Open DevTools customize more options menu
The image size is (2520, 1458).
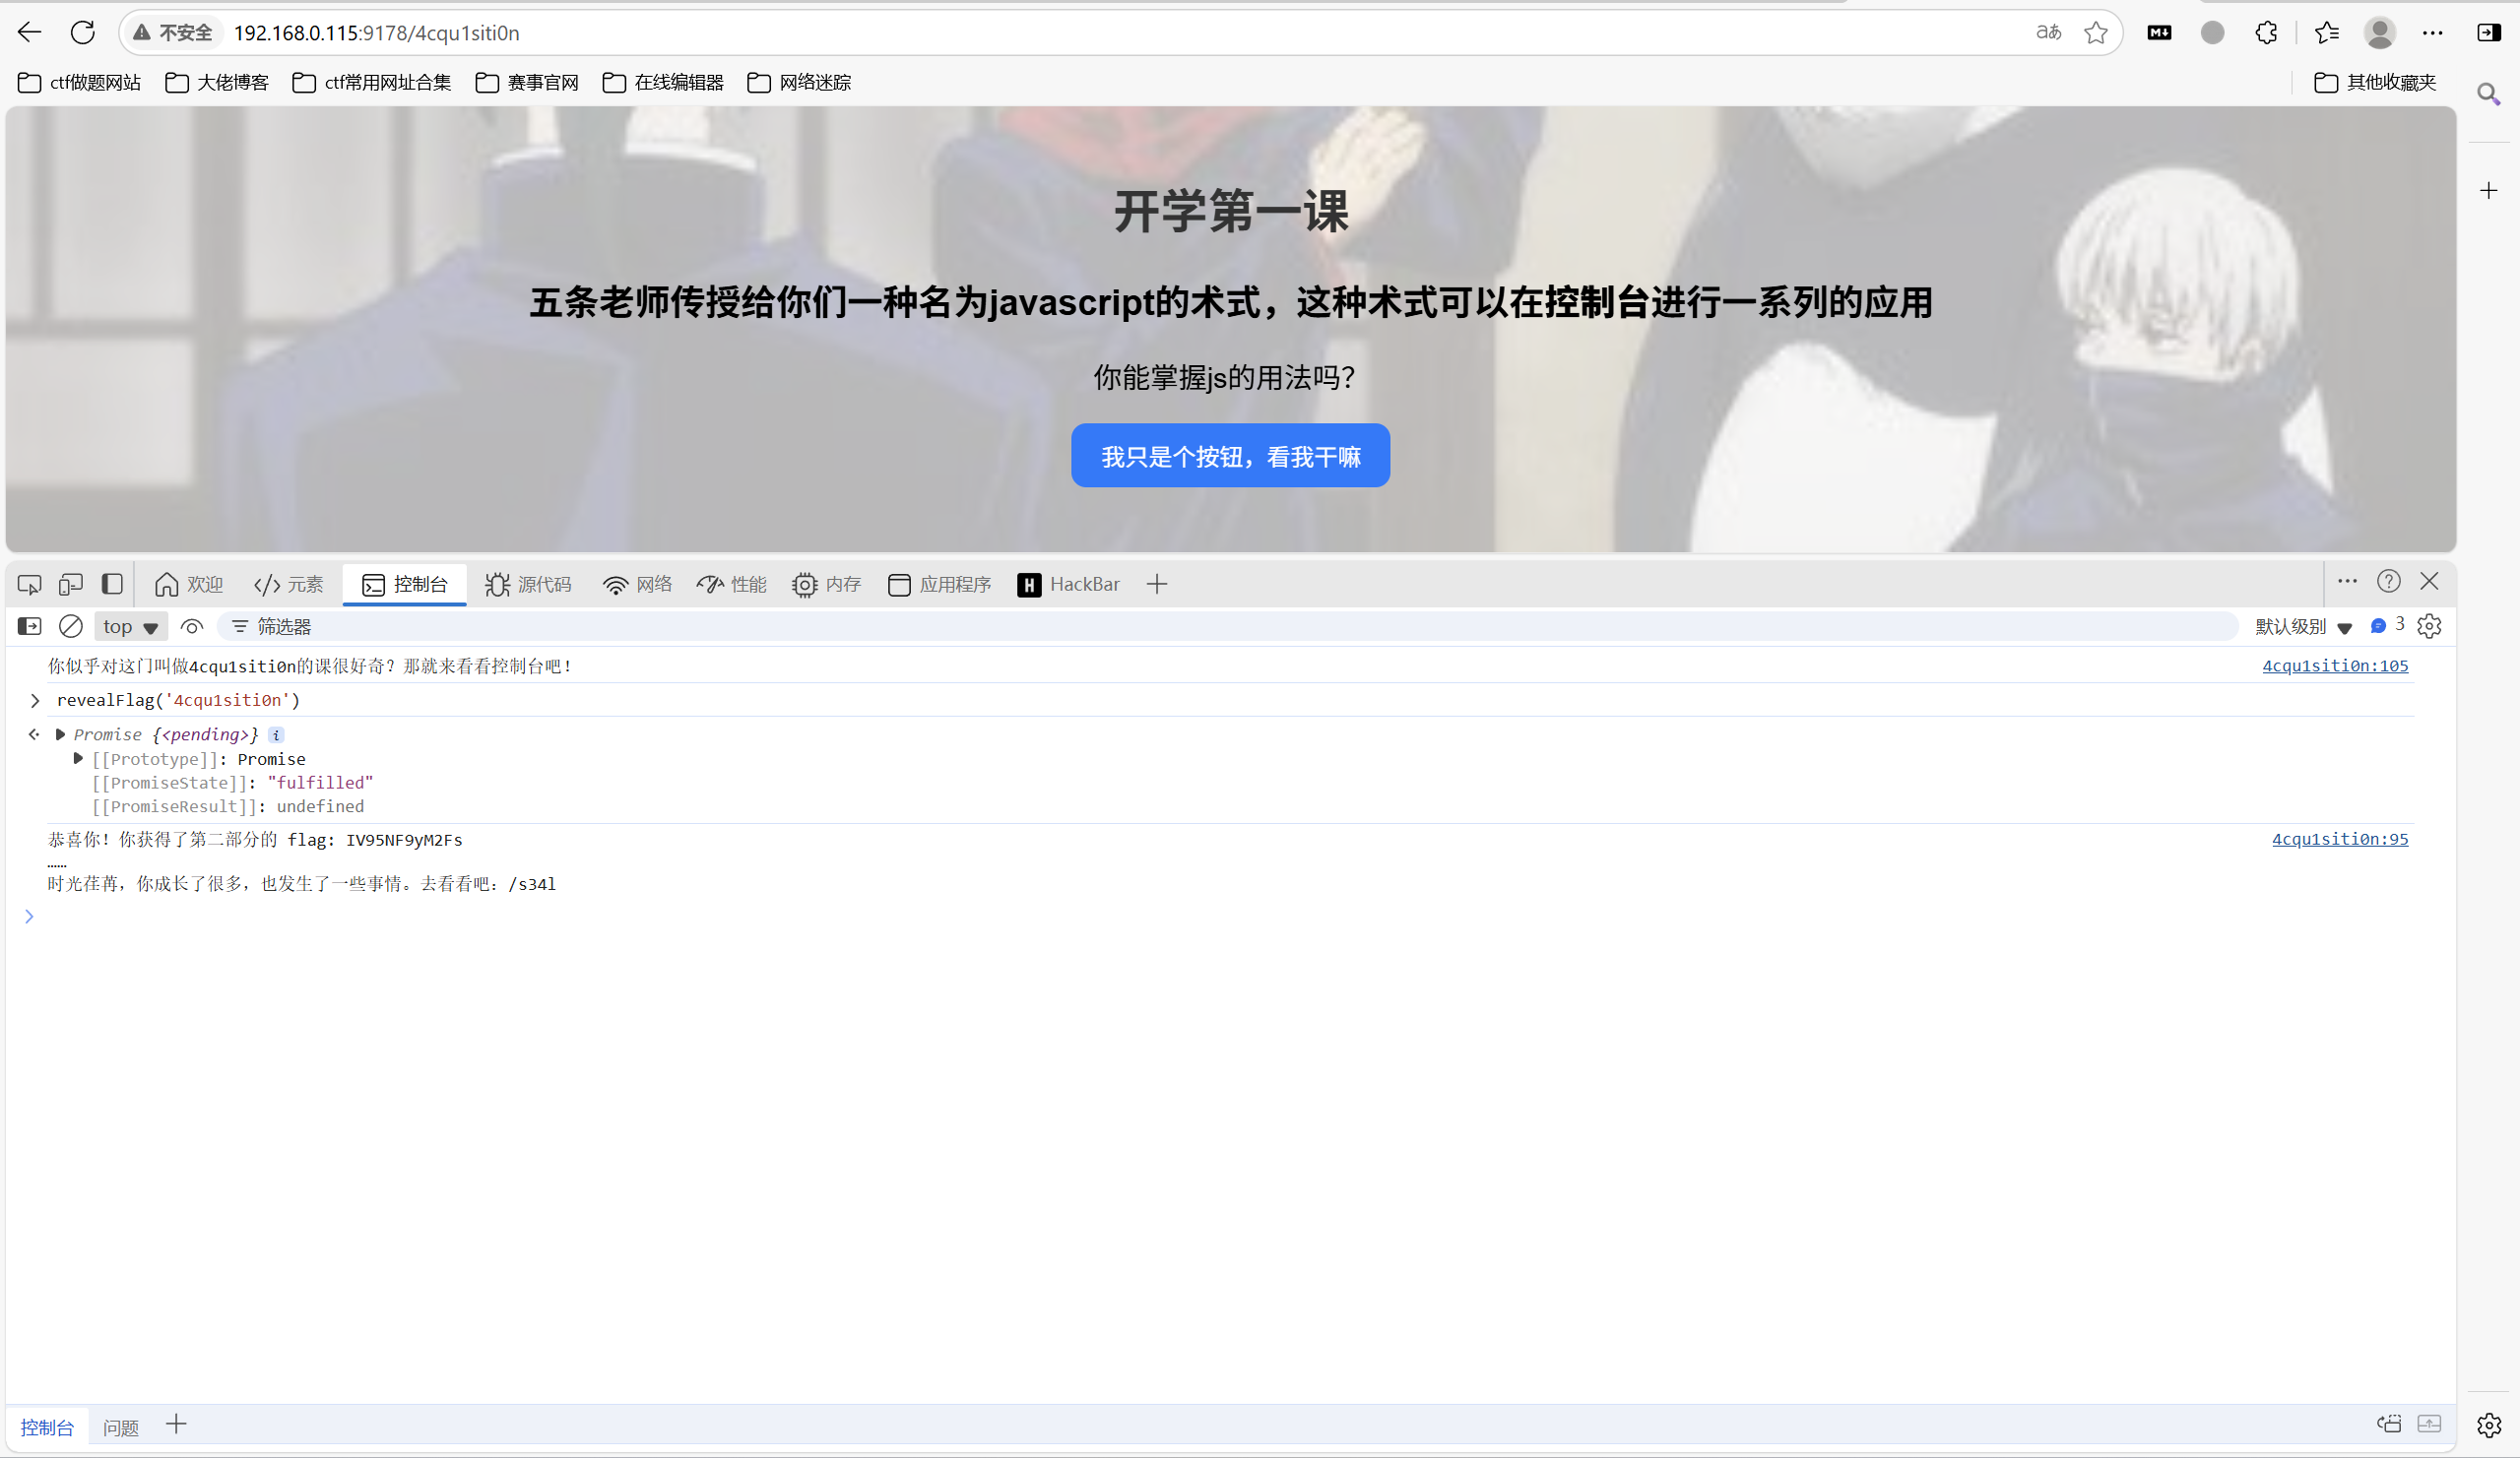(x=2347, y=581)
